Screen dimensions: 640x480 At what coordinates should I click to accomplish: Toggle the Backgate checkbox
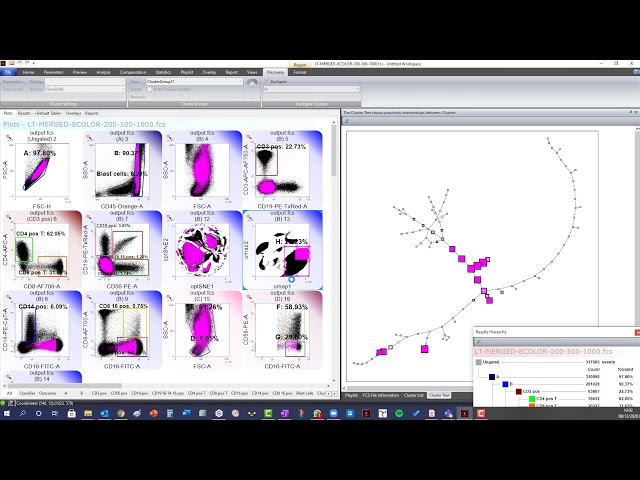(267, 82)
